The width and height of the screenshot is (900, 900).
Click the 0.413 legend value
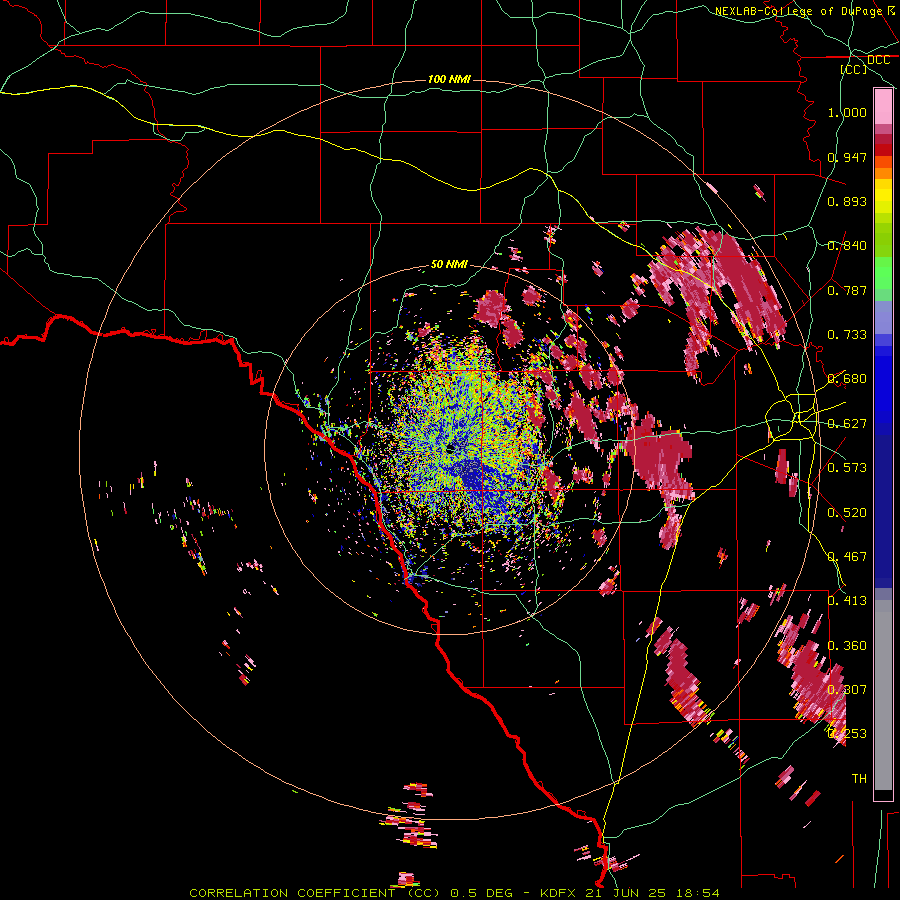847,601
